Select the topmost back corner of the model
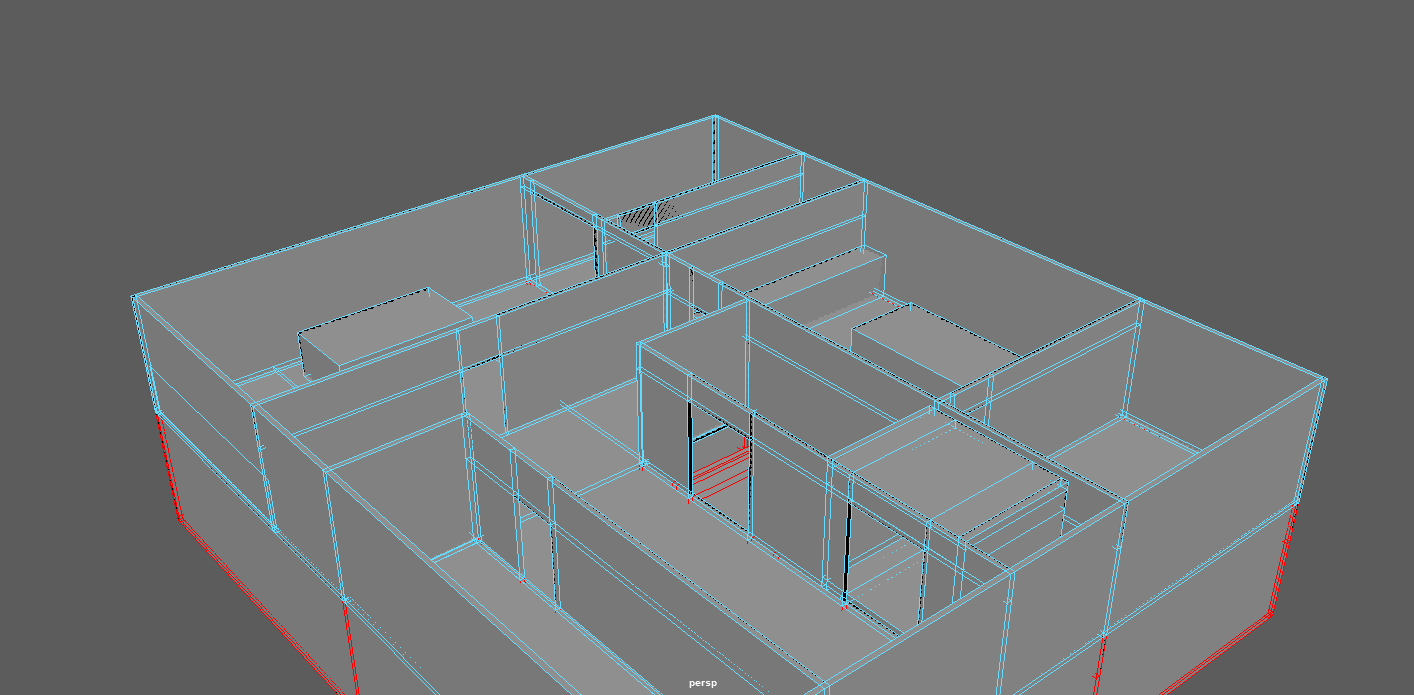The width and height of the screenshot is (1414, 695). 715,117
